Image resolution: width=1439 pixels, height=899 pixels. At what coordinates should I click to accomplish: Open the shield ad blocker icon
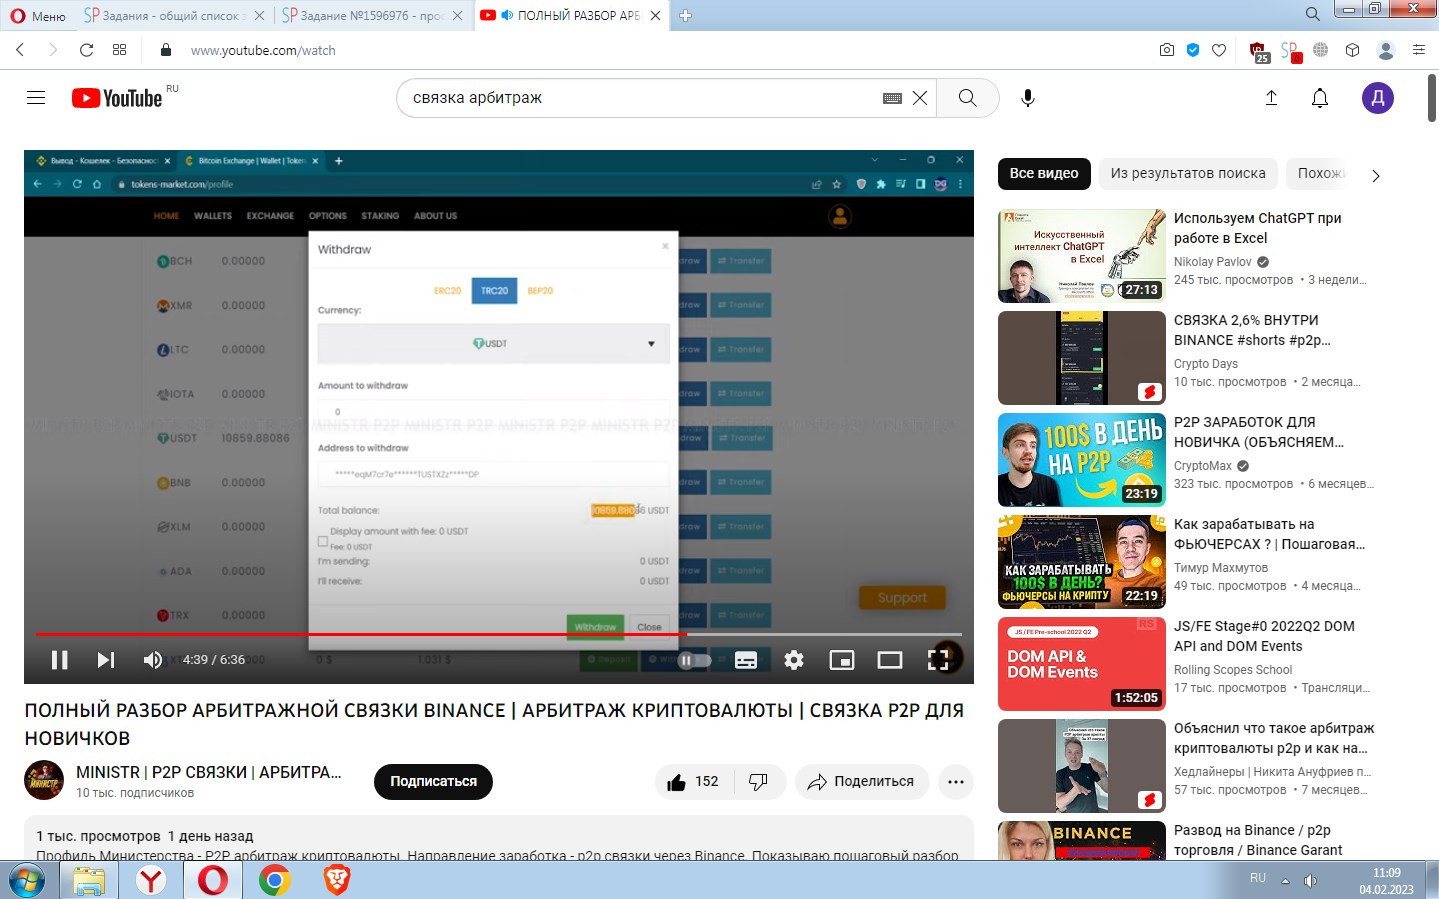1193,50
